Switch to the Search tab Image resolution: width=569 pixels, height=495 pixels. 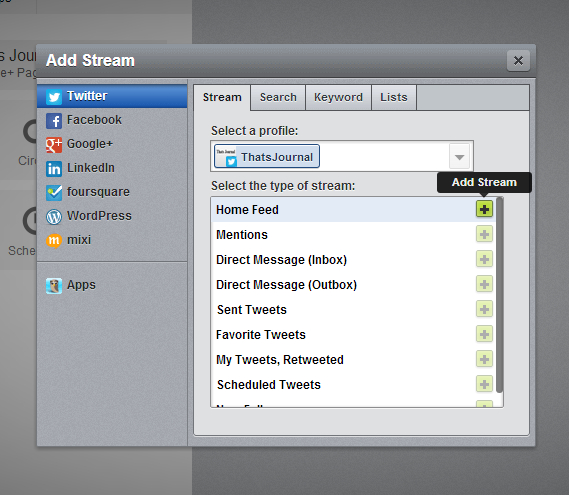278,97
